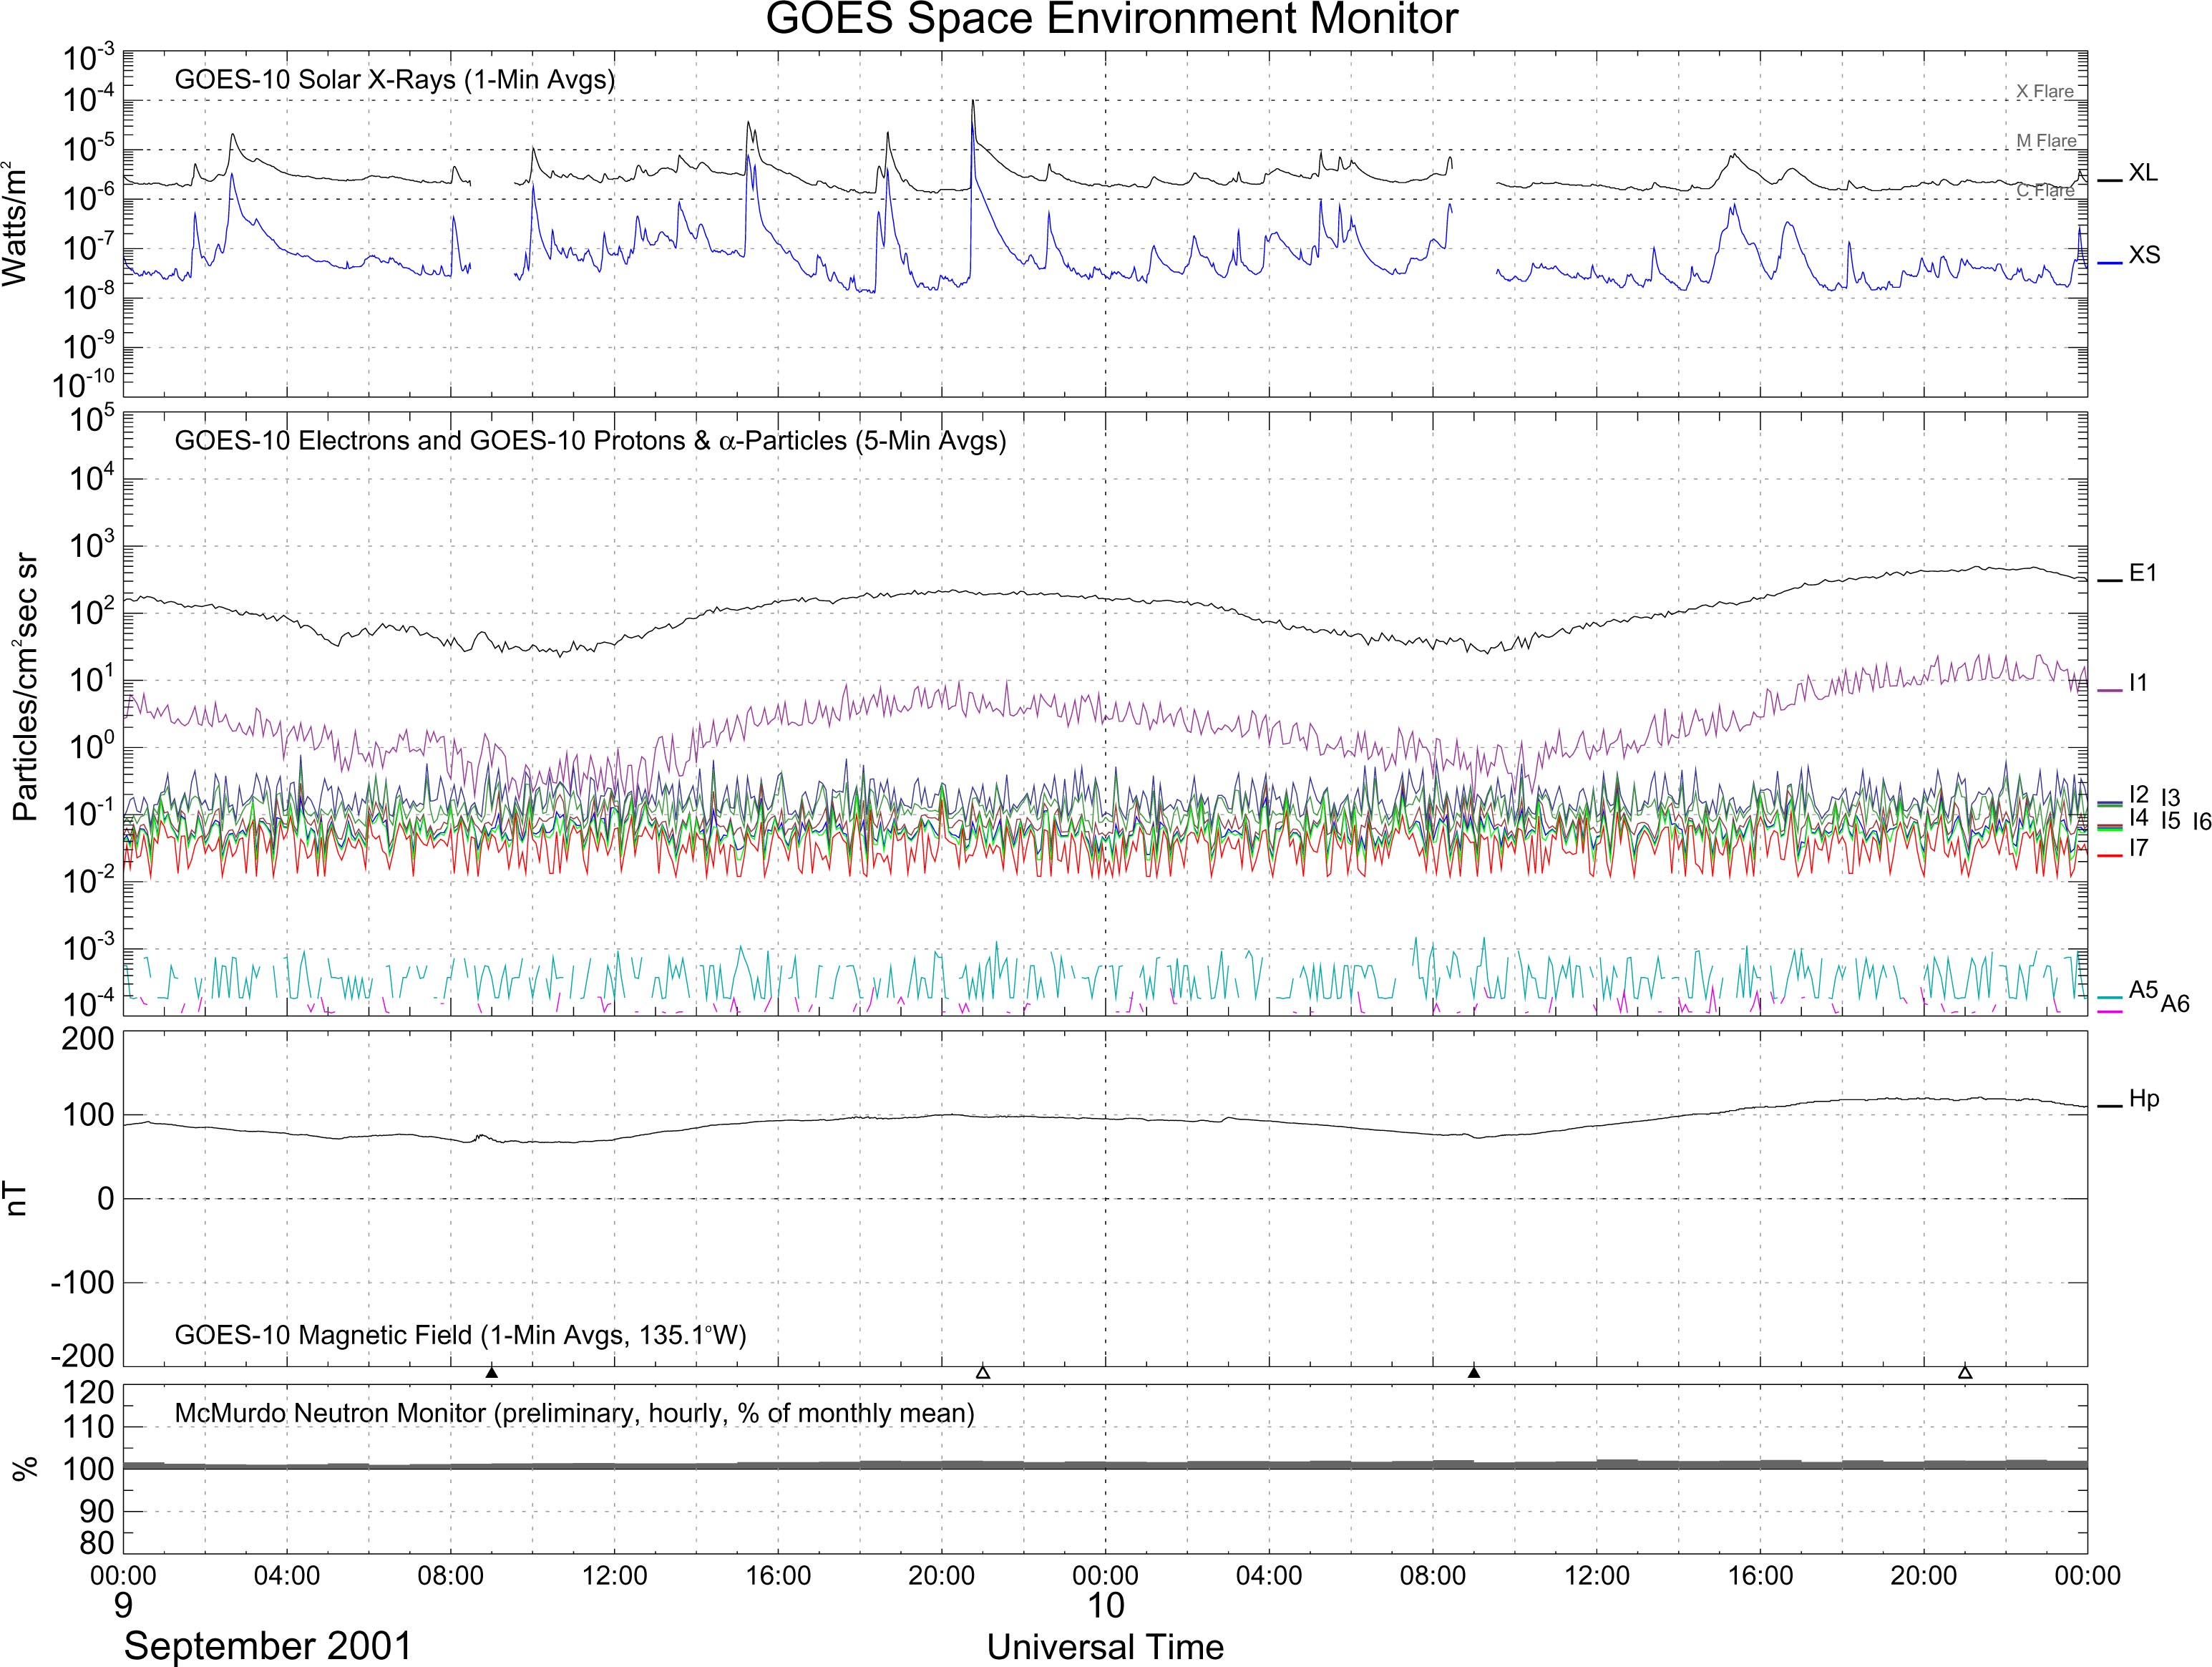Click the McMurdo Neutron Monitor panel title
2212x1667 pixels.
pos(574,1413)
